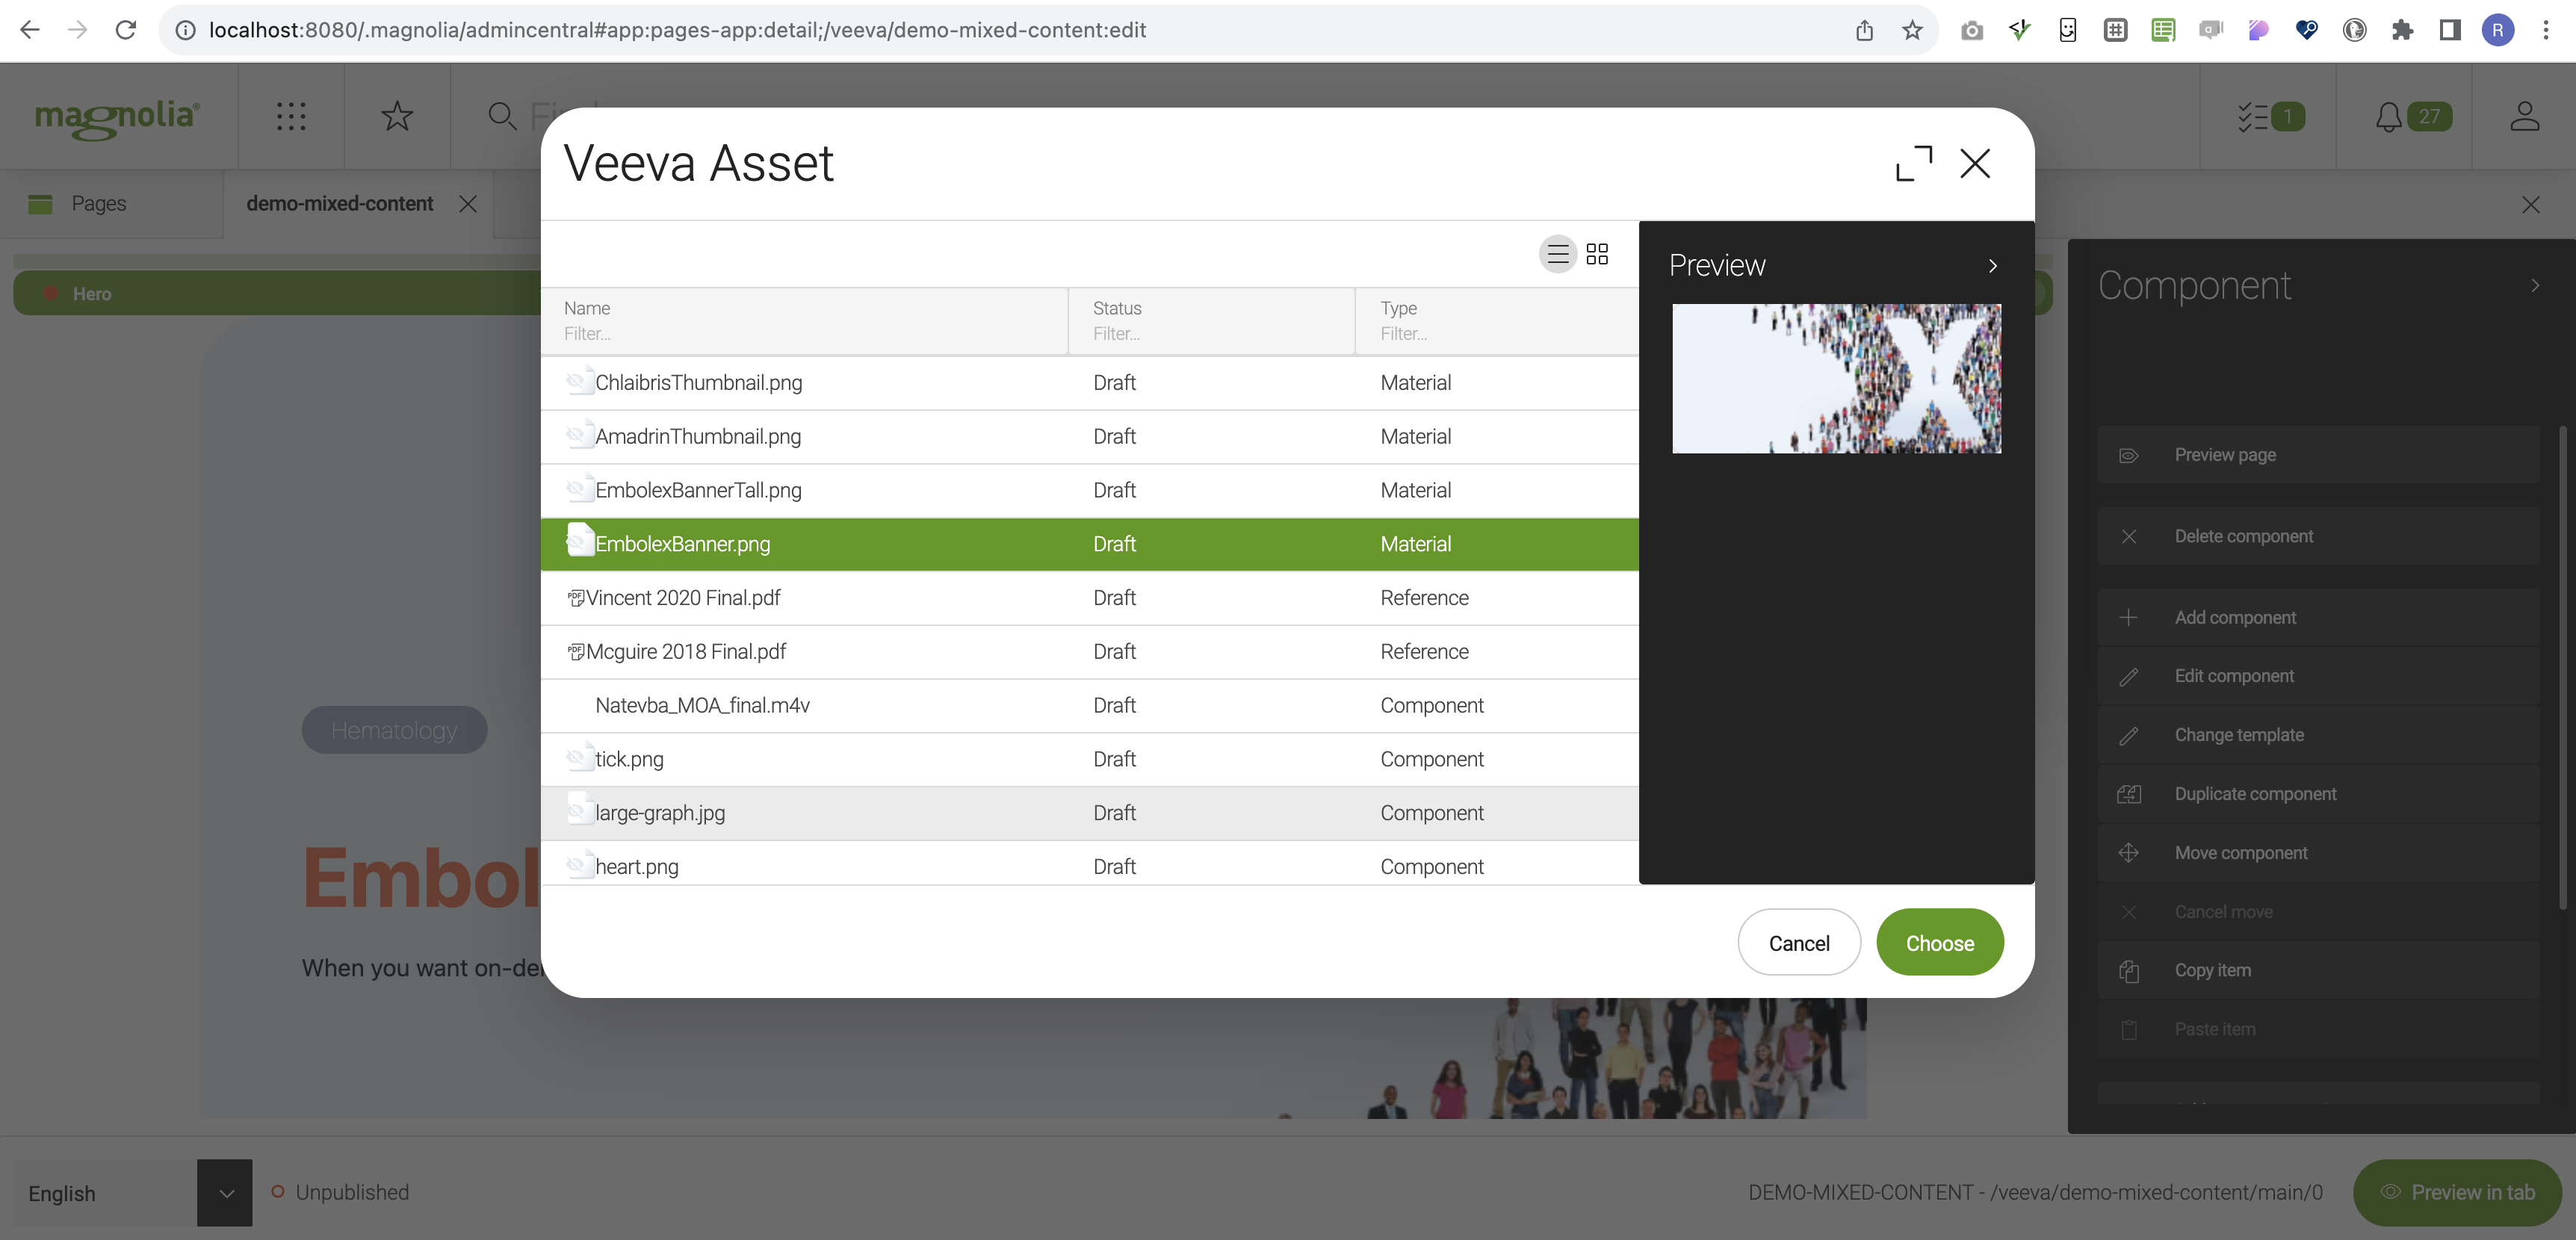Switch to list view layout
2576x1240 pixels.
(1558, 253)
